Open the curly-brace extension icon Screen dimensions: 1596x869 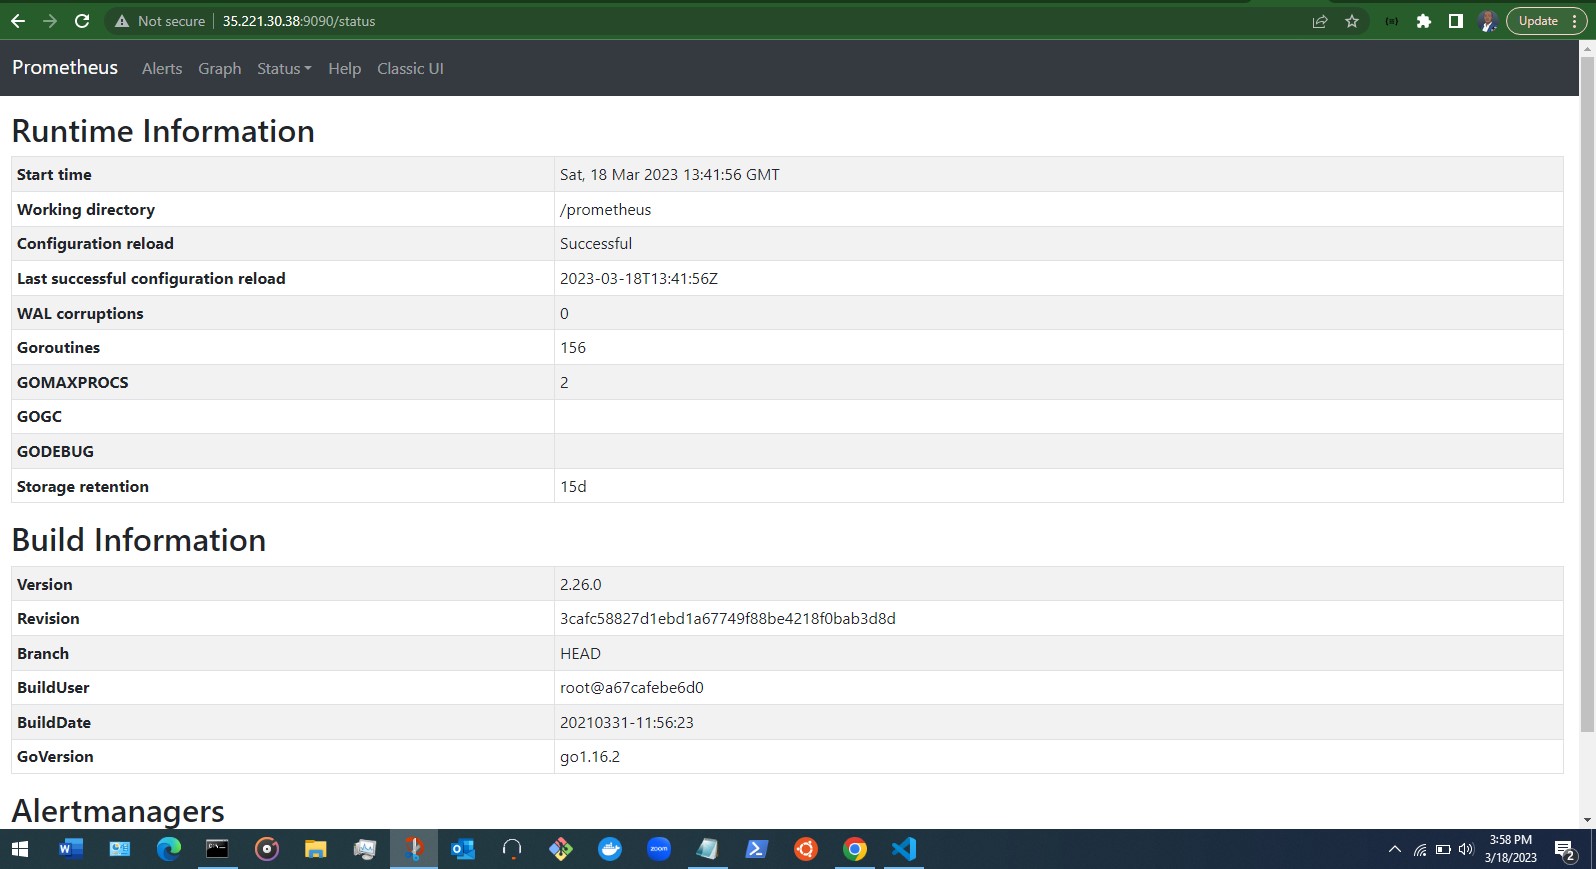(1391, 21)
